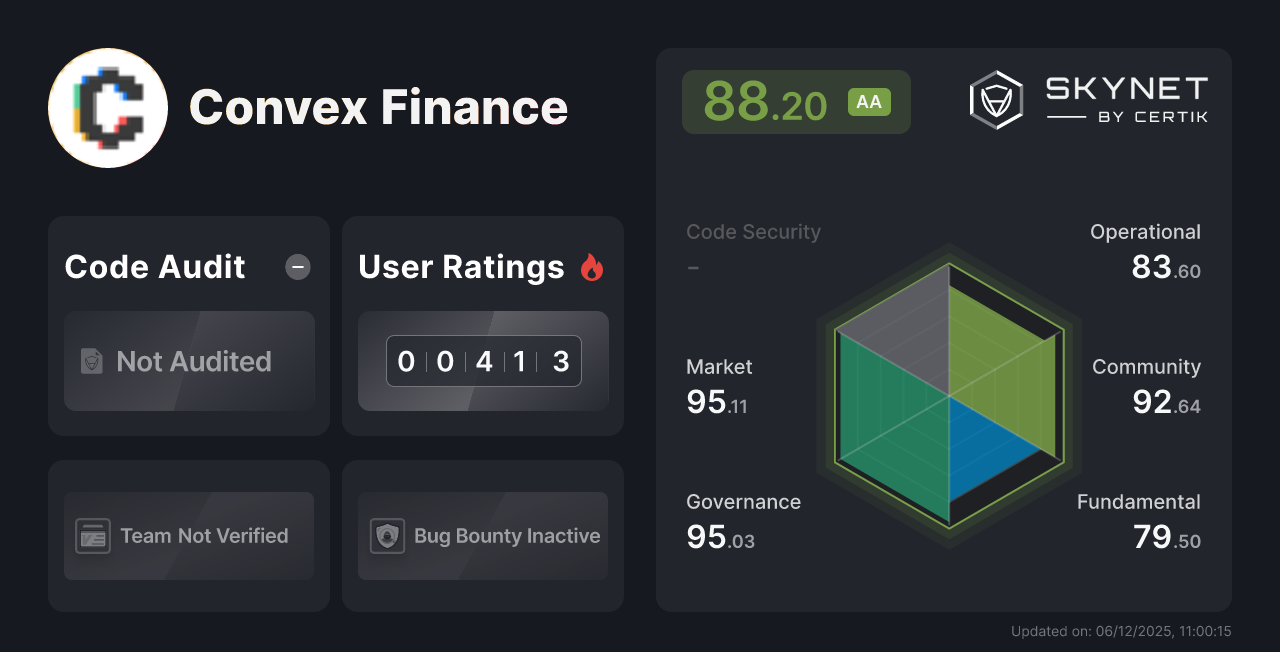Click the bug shield icon for Bug Bounty
Viewport: 1280px width, 652px height.
coord(386,536)
